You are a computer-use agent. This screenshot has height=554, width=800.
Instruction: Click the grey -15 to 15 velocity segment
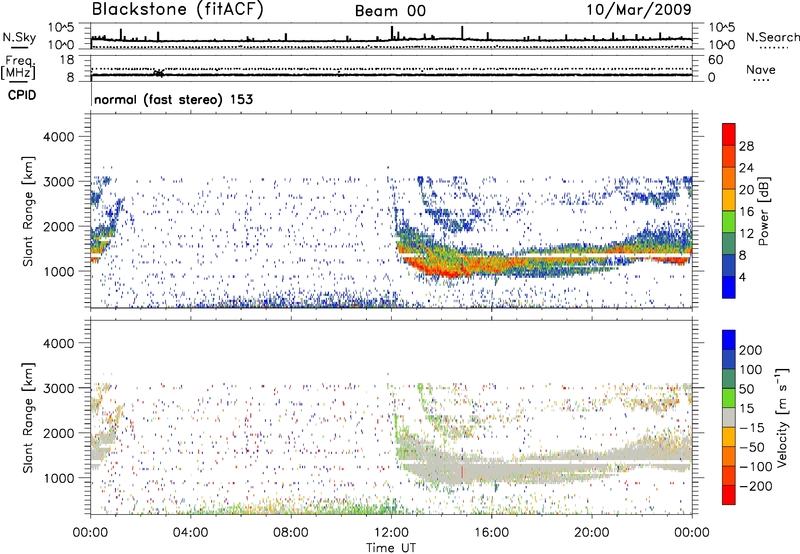click(x=729, y=417)
